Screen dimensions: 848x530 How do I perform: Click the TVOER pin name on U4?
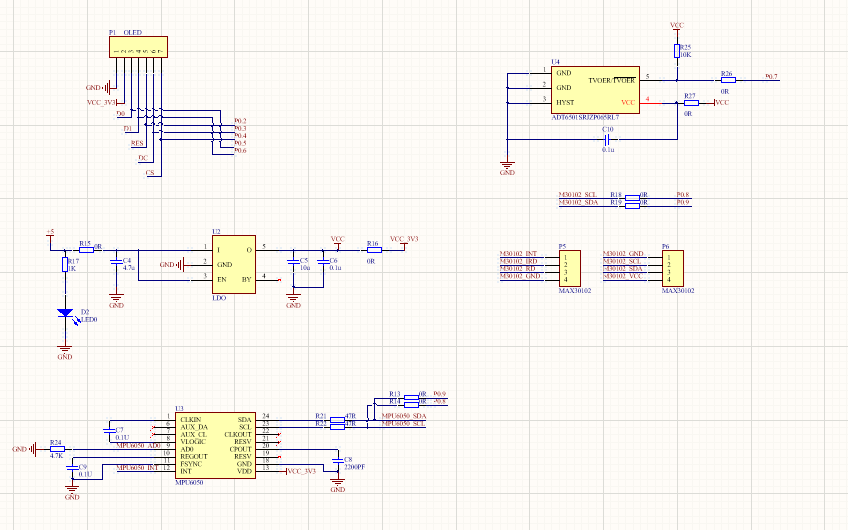tap(612, 81)
